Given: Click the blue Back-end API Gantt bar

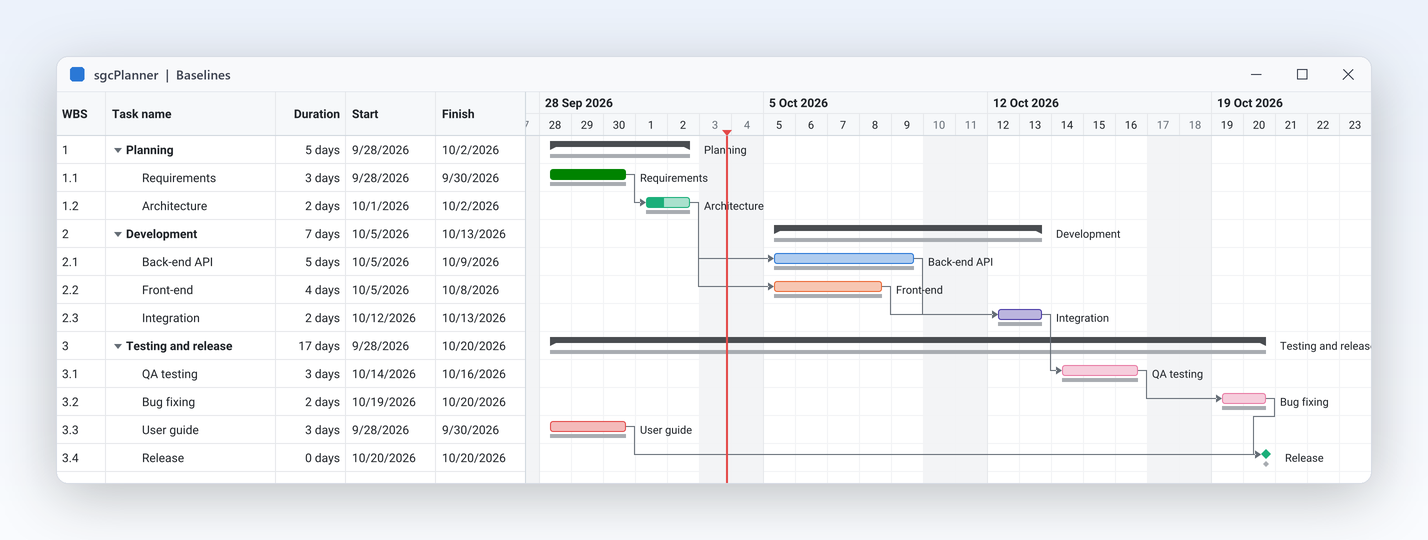Looking at the screenshot, I should [x=844, y=259].
